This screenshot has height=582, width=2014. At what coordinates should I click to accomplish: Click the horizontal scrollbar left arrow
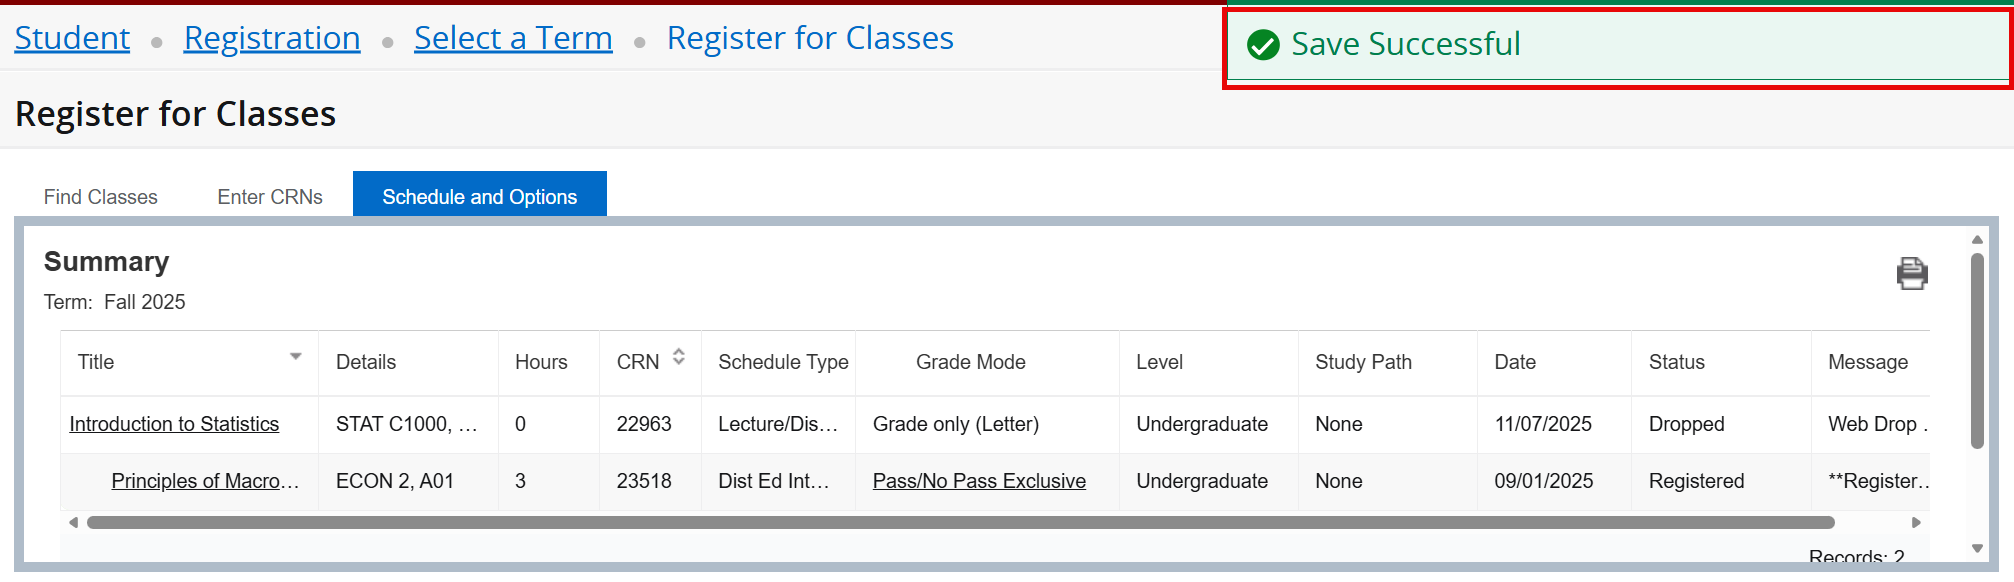pyautogui.click(x=73, y=522)
